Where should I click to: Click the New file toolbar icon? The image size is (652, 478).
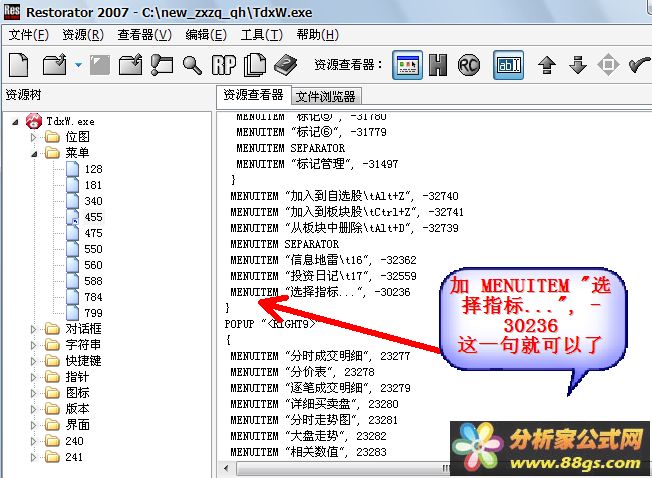[x=19, y=65]
